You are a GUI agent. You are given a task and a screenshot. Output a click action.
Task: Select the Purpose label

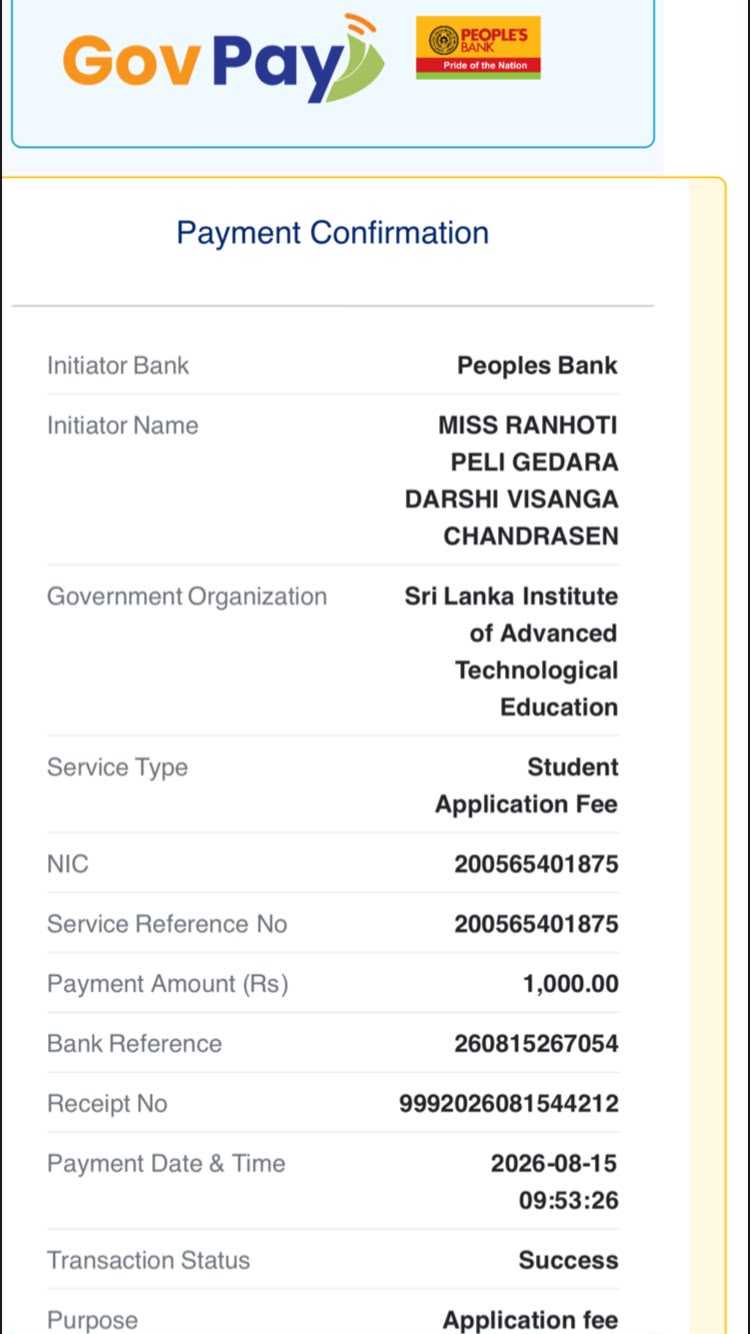click(93, 1320)
